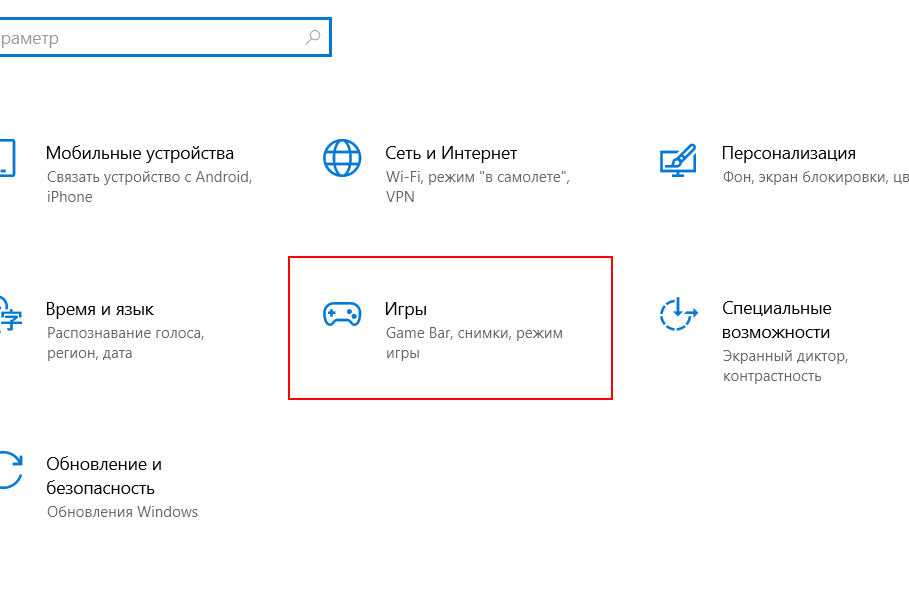
Task: Focus the settings search input field
Action: [150, 38]
